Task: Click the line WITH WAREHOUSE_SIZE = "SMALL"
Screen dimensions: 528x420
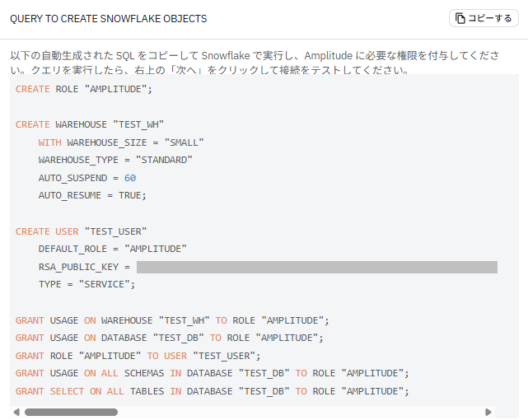Action: coord(121,142)
